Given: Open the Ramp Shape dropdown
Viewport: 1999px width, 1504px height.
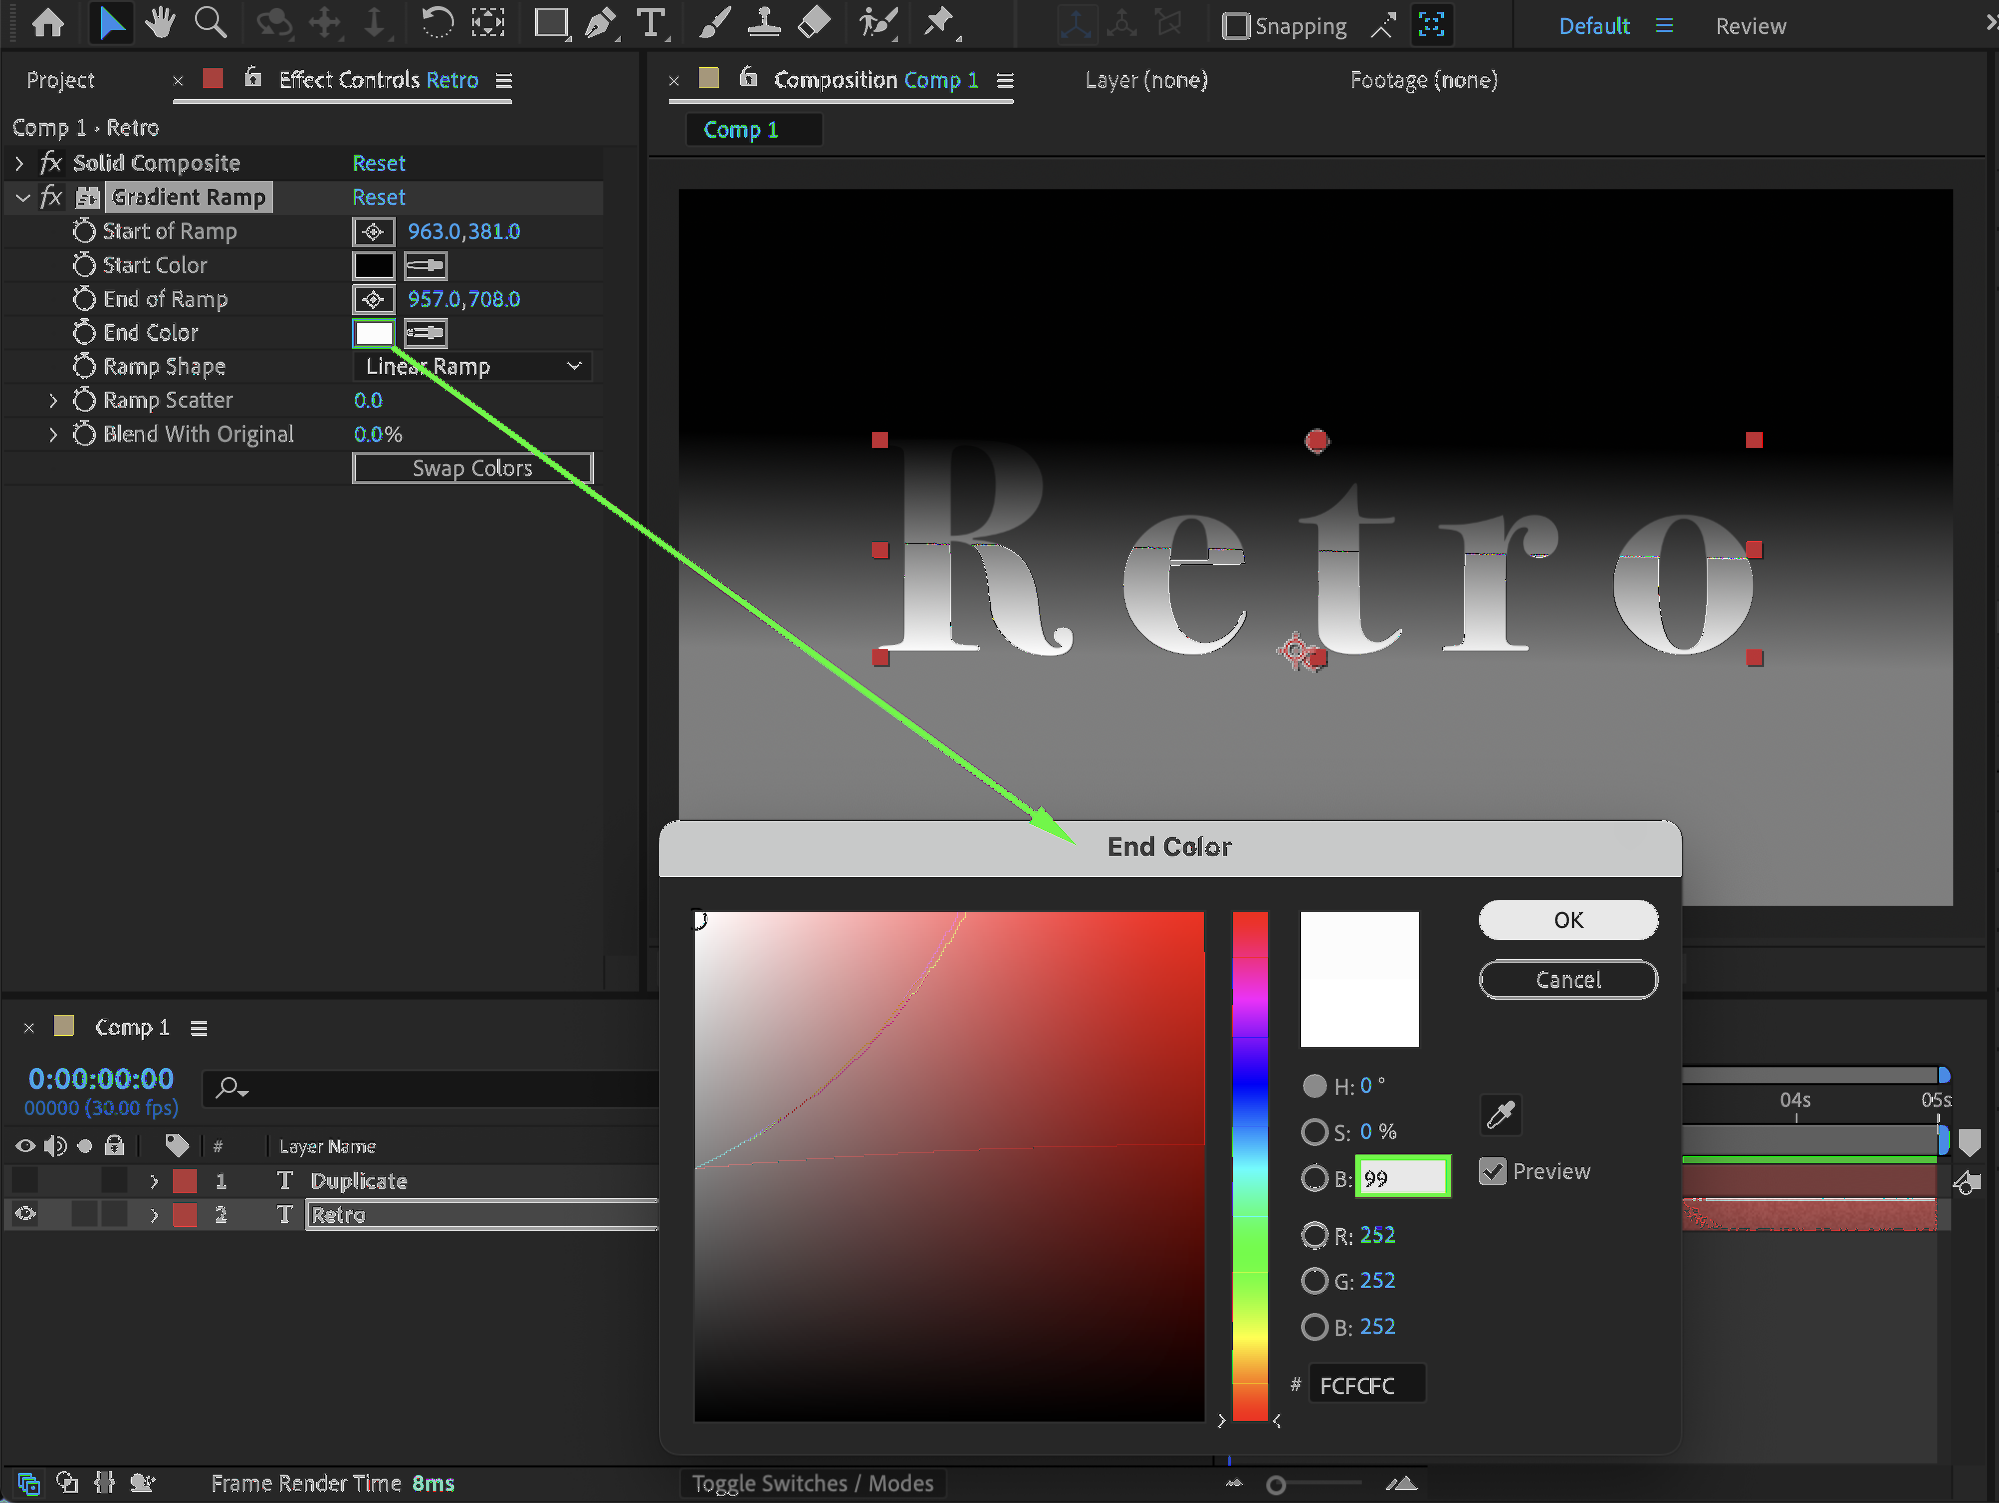Looking at the screenshot, I should 472,367.
